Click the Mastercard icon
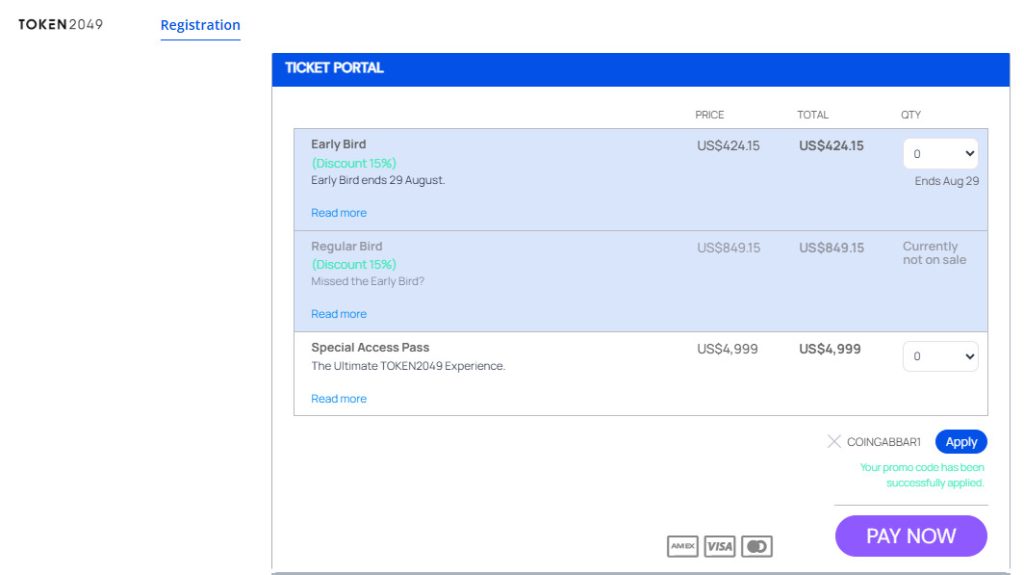The height and width of the screenshot is (575, 1024). tap(757, 546)
